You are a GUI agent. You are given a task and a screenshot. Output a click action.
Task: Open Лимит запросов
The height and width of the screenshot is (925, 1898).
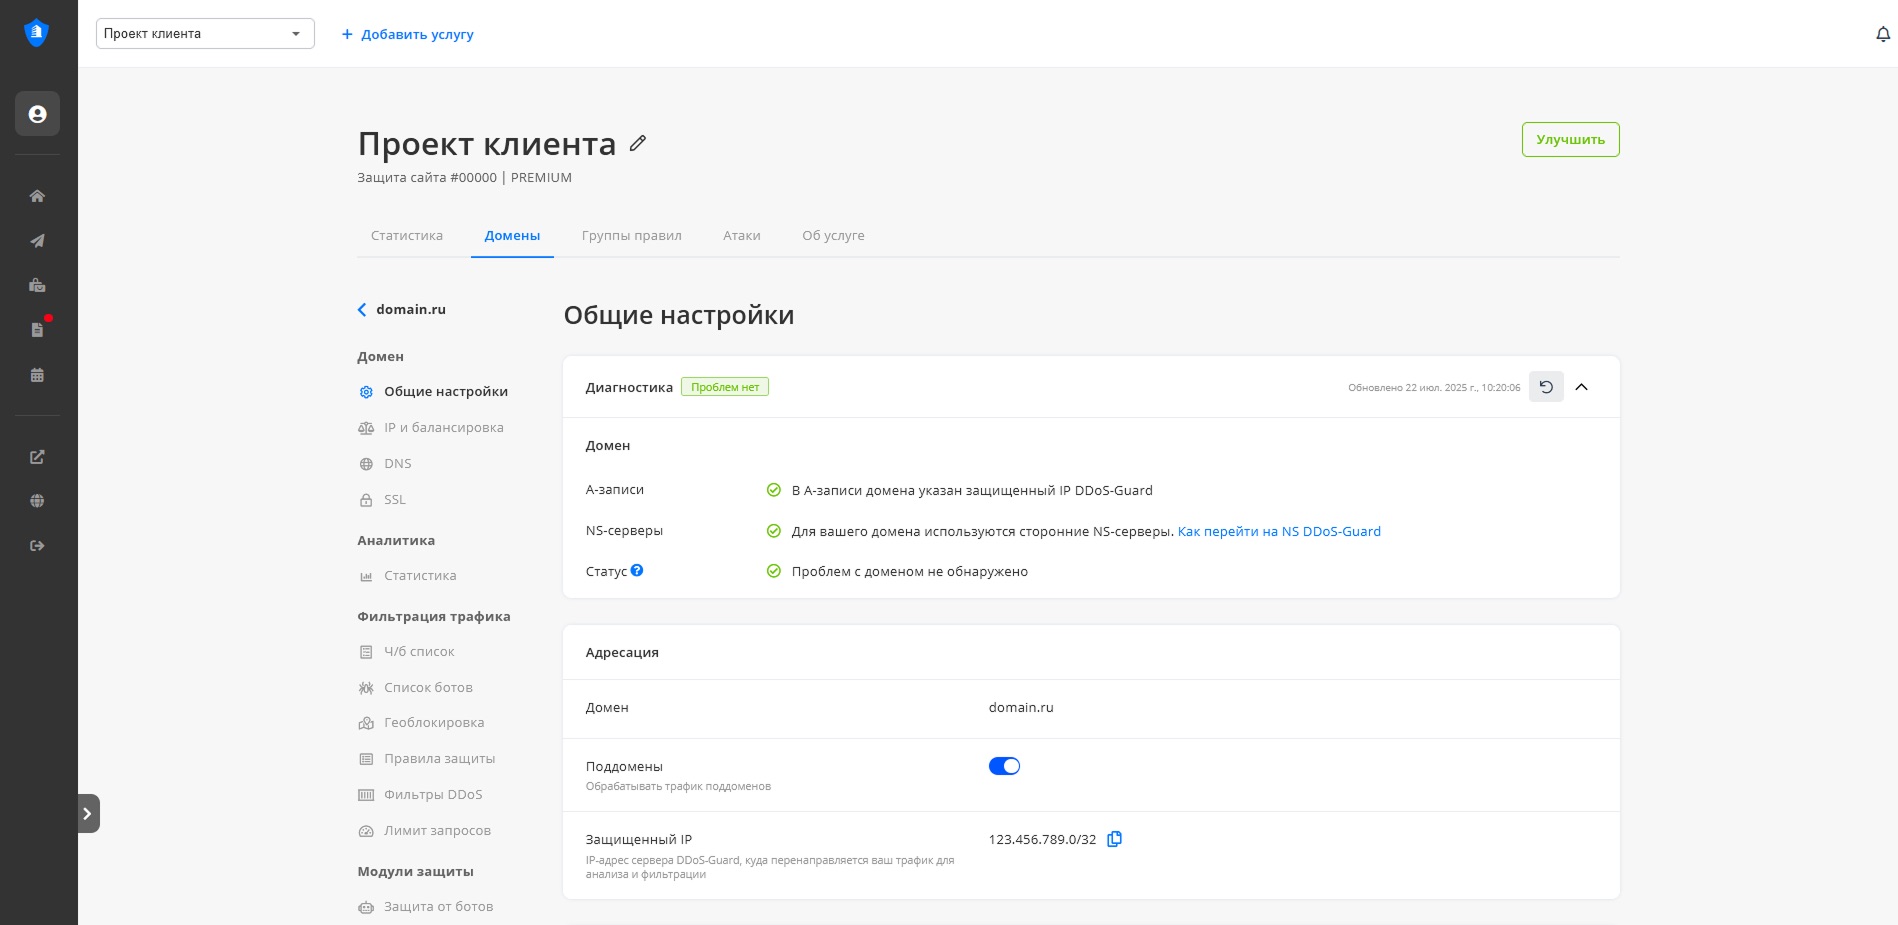[424, 831]
